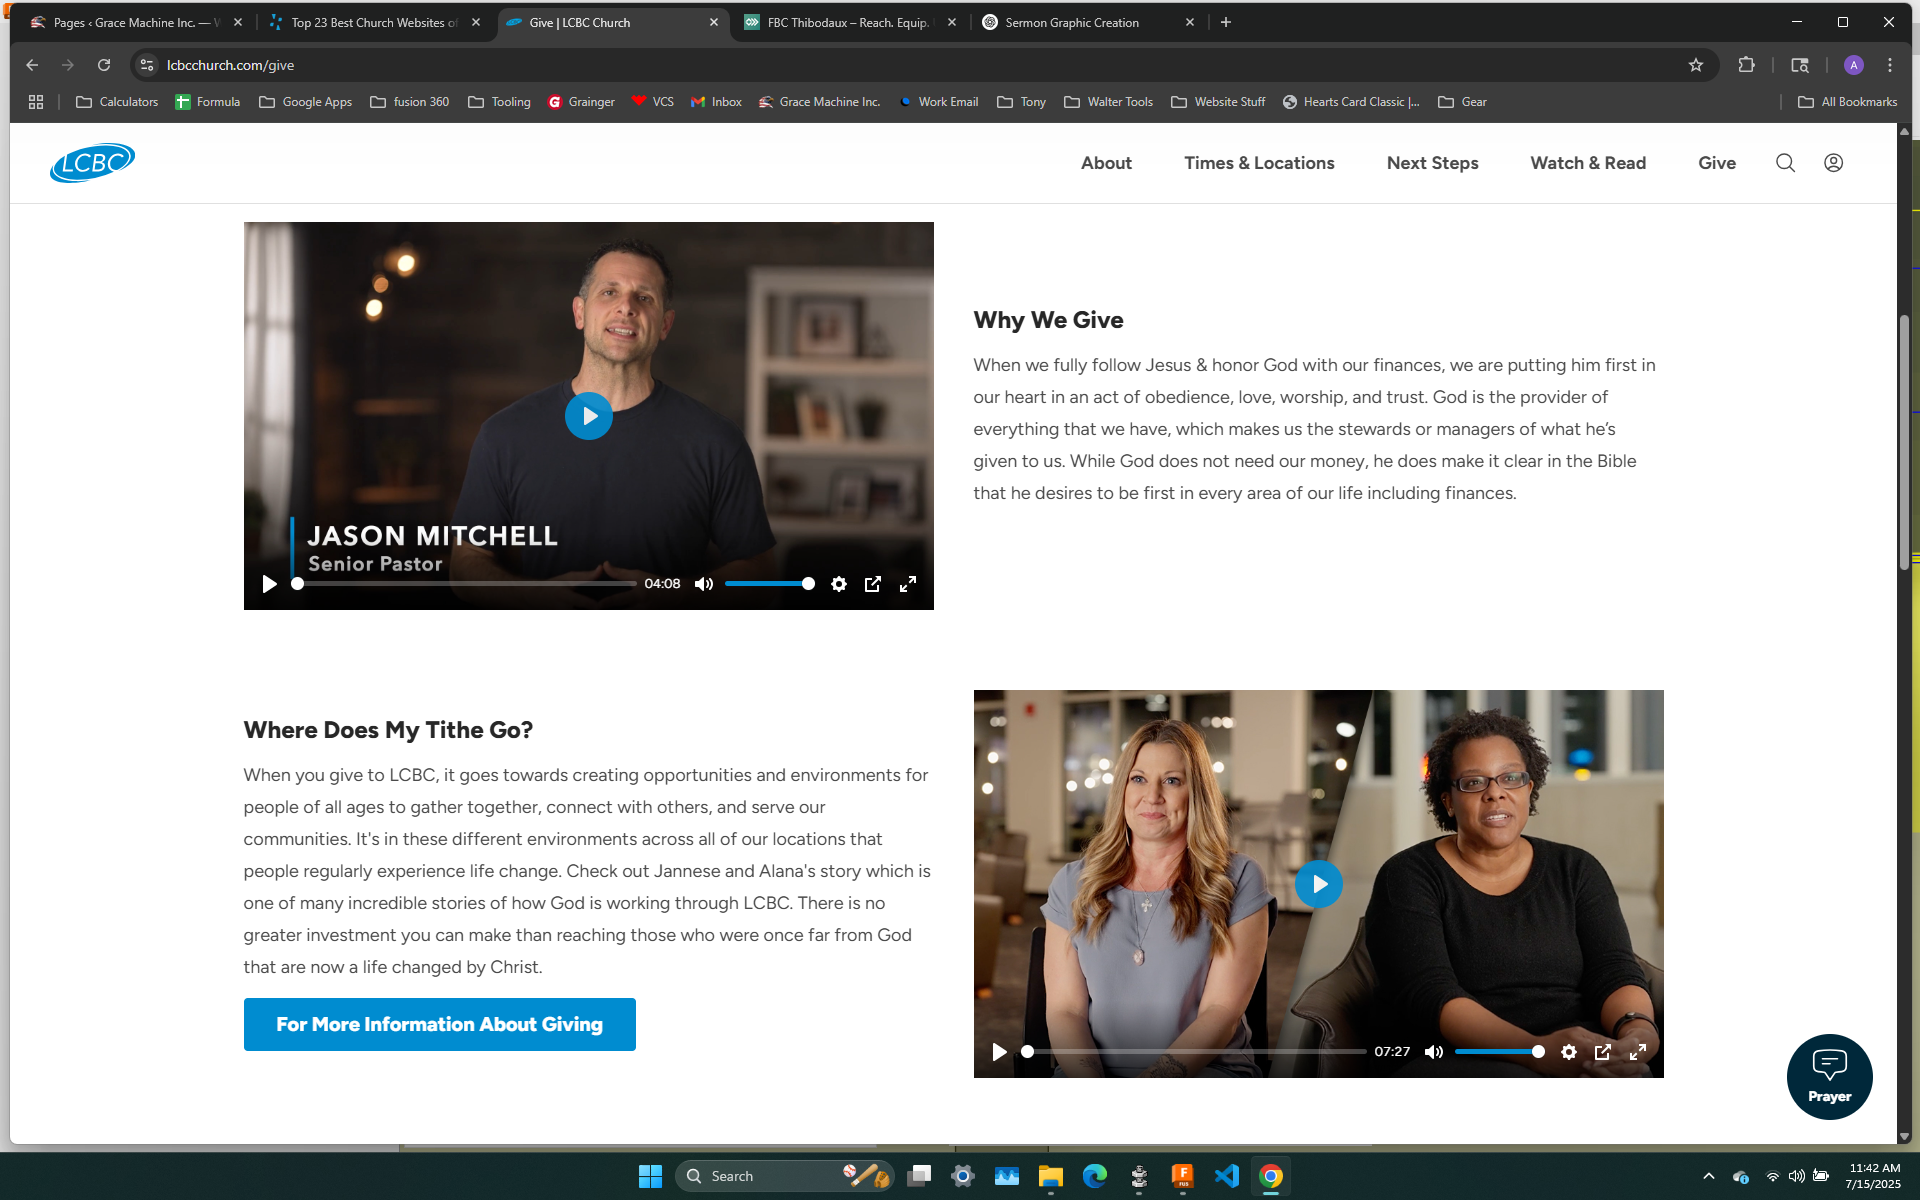1920x1200 pixels.
Task: Open the Prayer chat bubble
Action: pyautogui.click(x=1829, y=1076)
